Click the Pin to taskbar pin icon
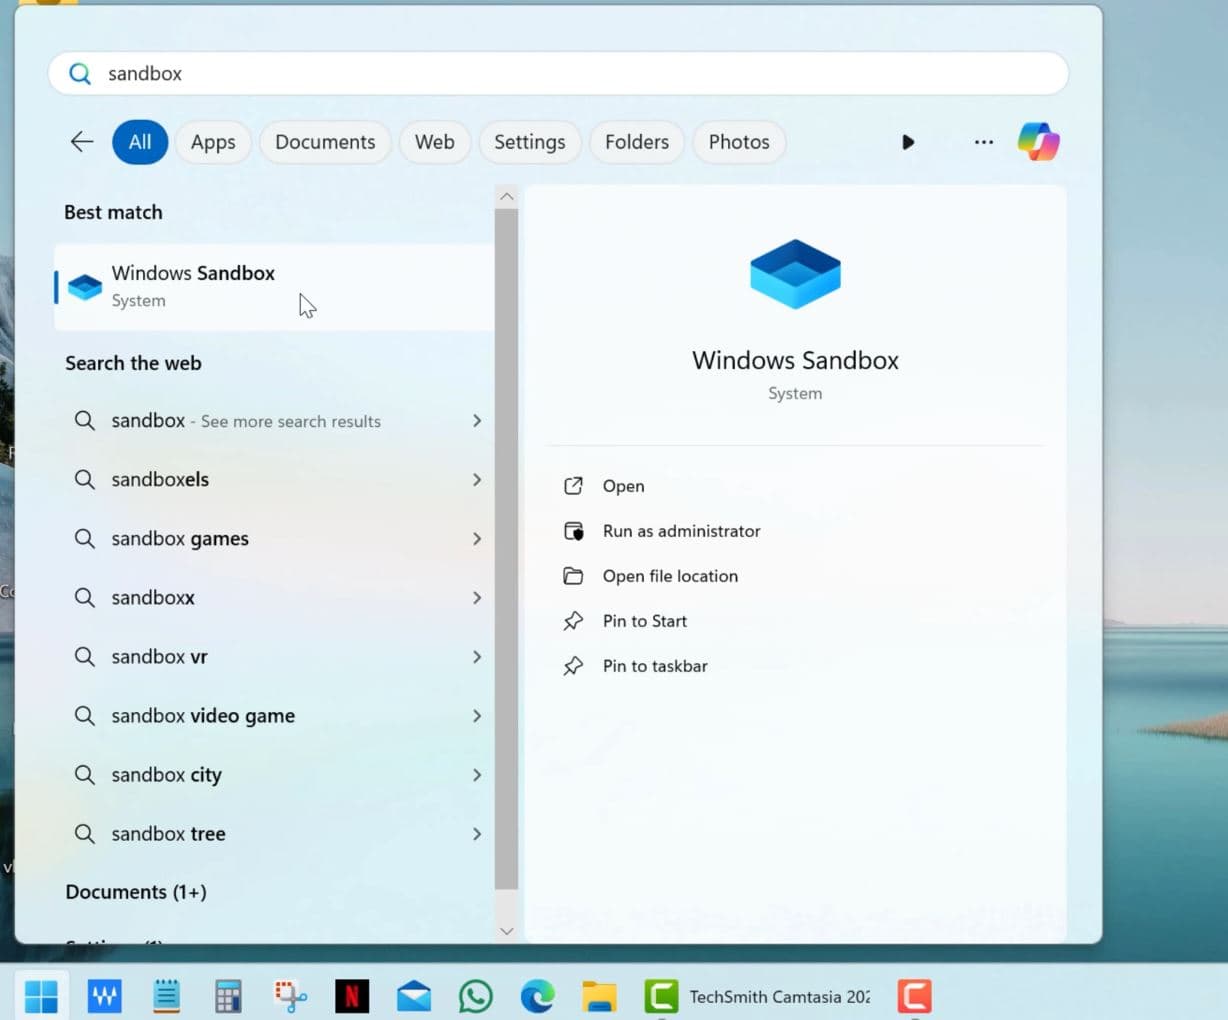 pos(573,666)
